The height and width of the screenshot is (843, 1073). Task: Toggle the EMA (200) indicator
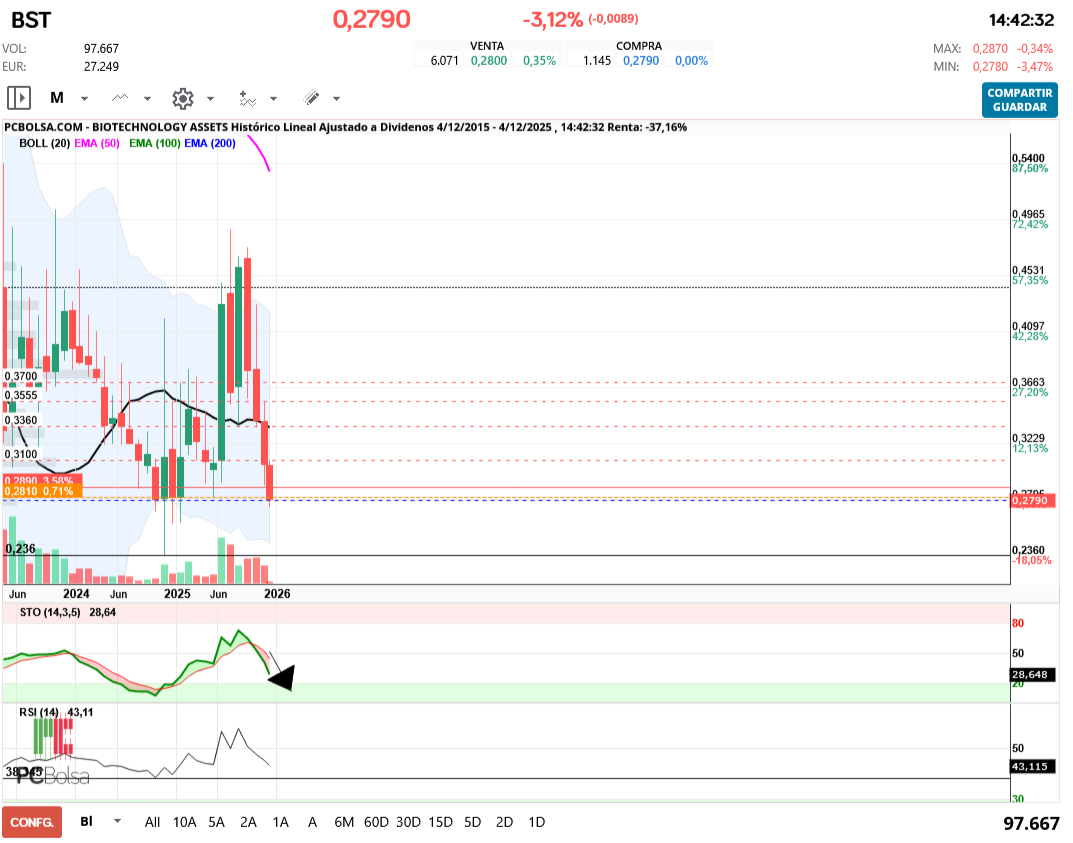[x=210, y=144]
